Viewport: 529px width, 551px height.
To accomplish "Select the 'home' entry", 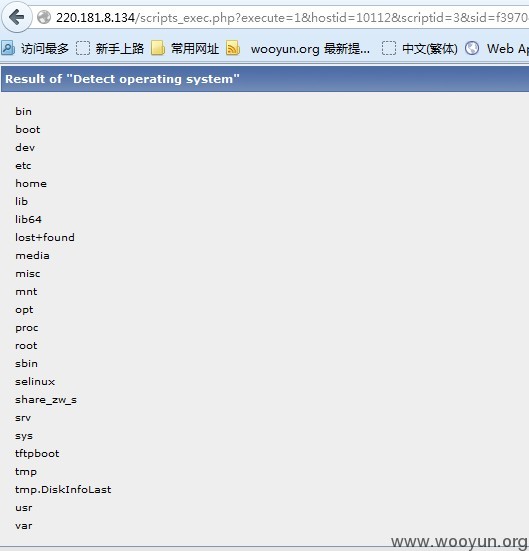I will pyautogui.click(x=31, y=183).
